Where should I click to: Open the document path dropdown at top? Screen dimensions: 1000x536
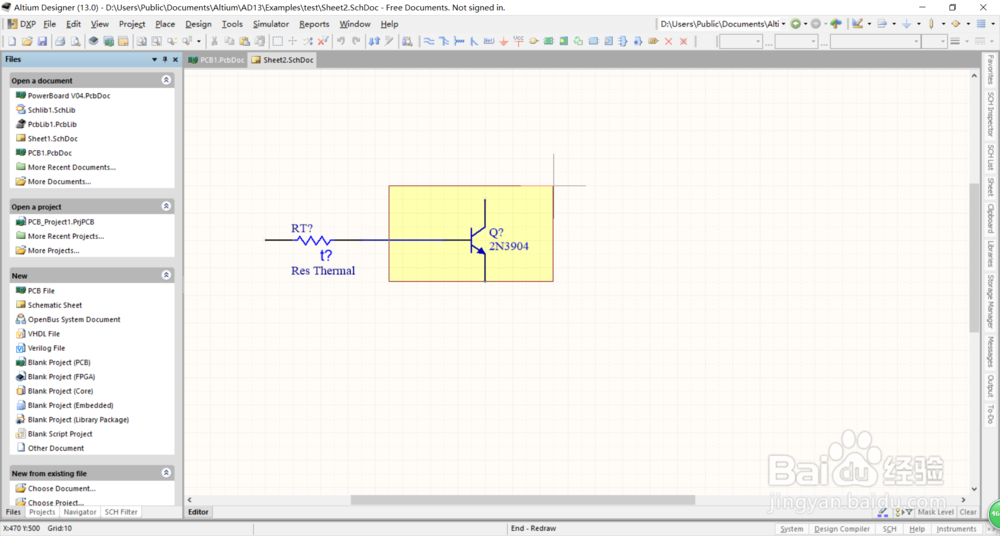tap(783, 24)
